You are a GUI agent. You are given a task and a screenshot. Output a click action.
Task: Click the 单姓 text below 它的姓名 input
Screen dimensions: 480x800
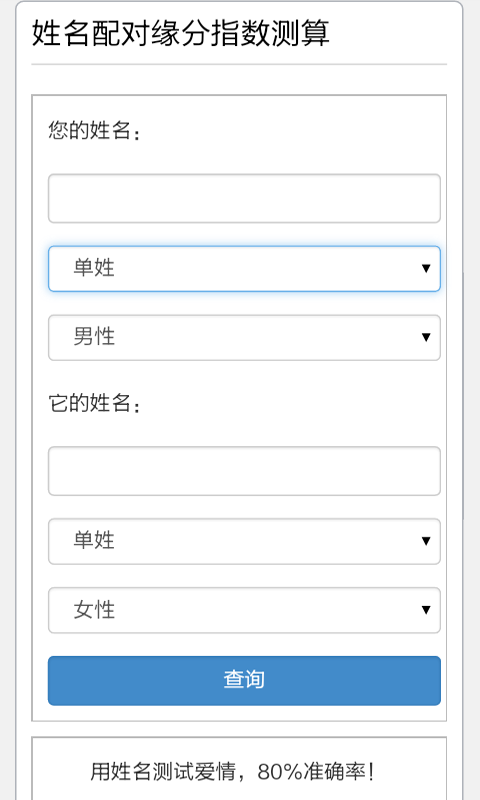pos(94,540)
